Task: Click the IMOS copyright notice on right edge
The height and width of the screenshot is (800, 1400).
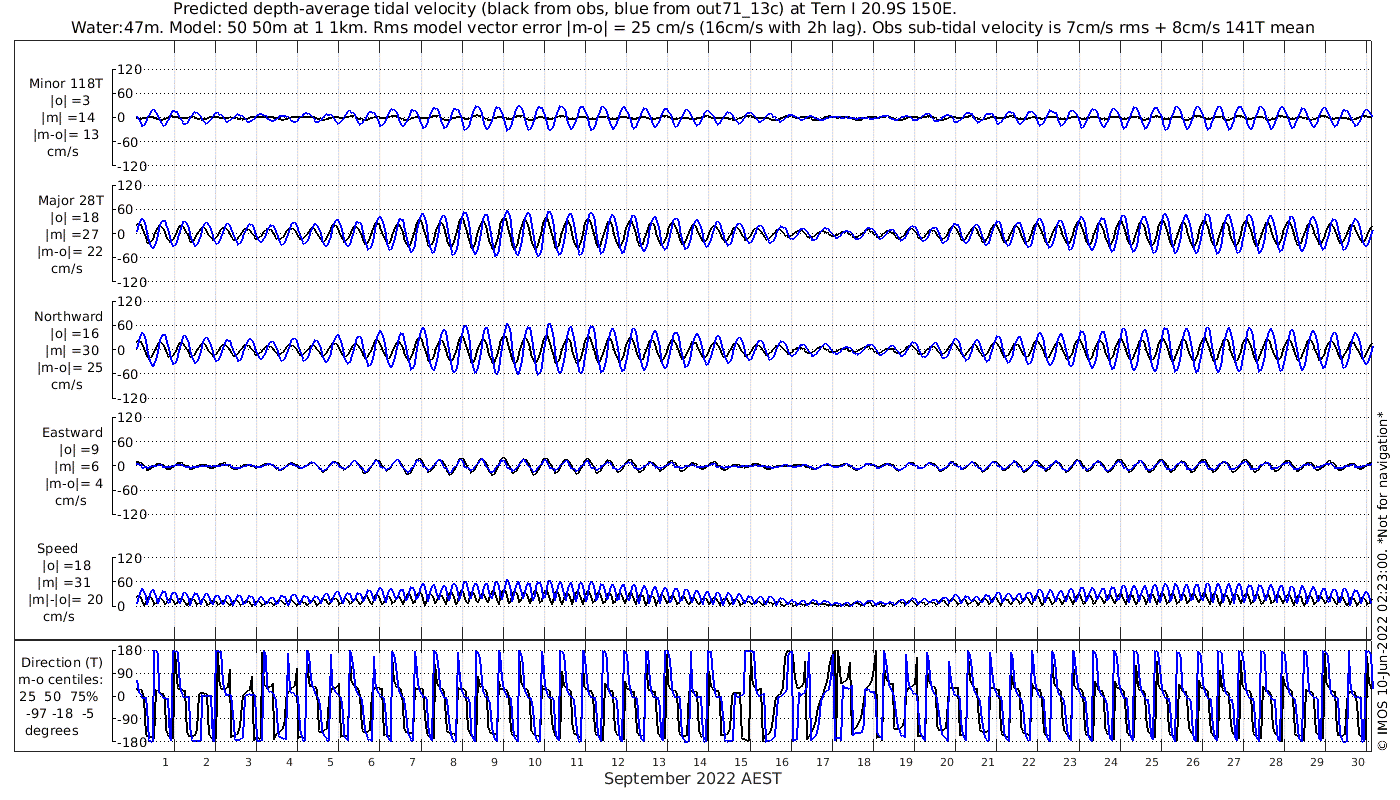Action: tap(1382, 580)
